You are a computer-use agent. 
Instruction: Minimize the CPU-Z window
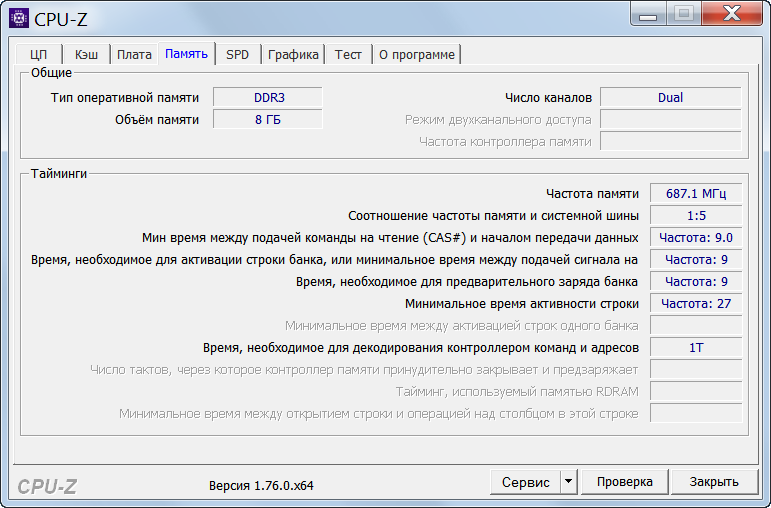[650, 14]
